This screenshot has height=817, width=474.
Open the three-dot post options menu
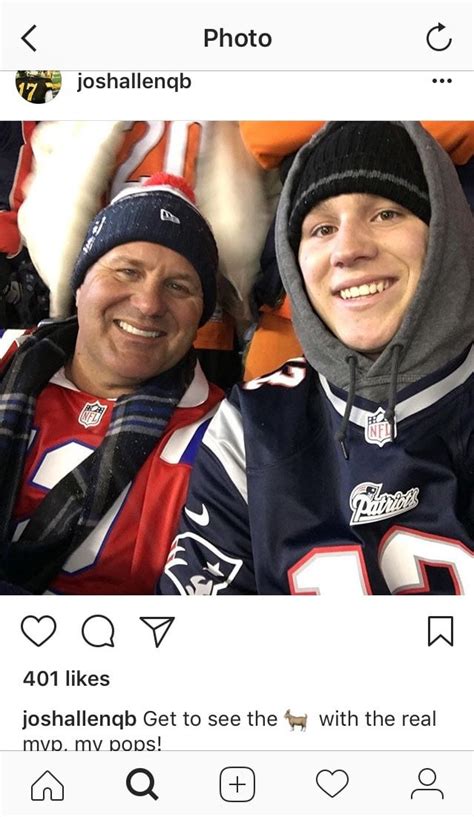point(442,81)
